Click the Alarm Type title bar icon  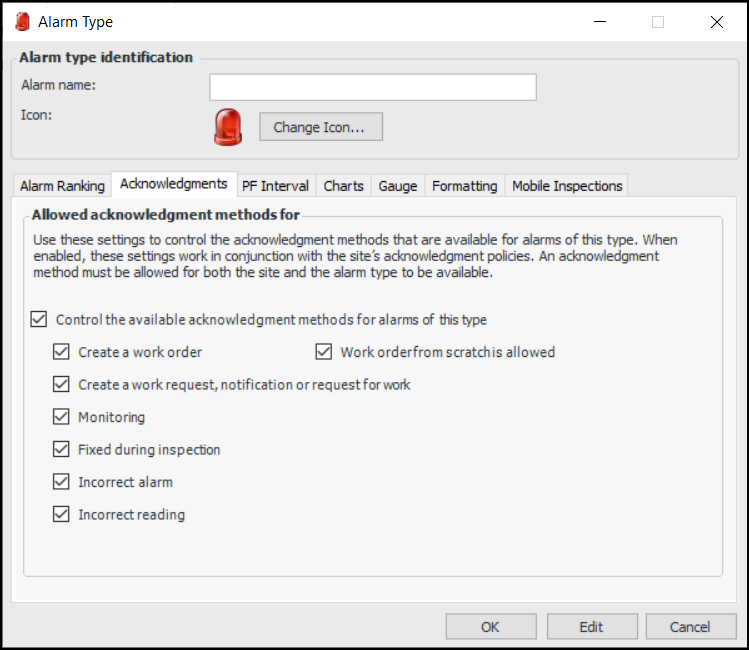(x=22, y=21)
